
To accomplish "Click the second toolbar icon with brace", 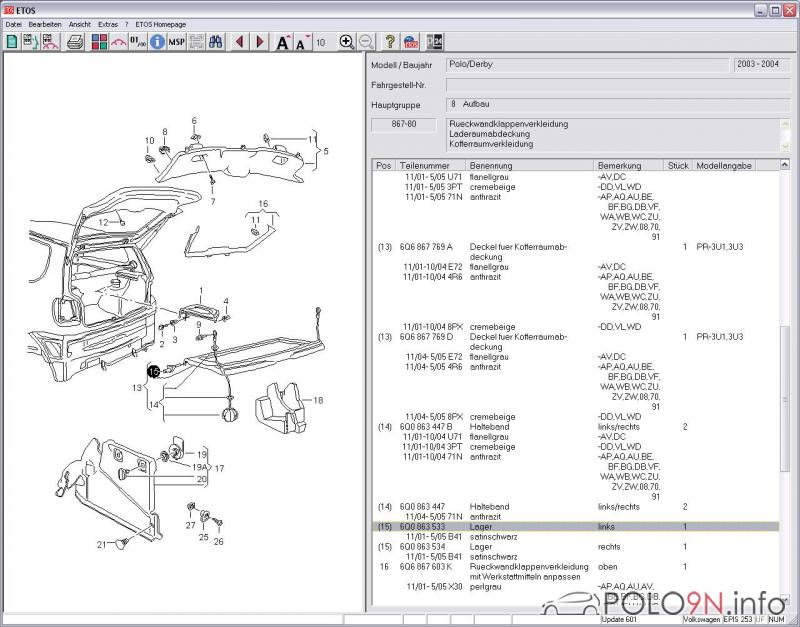I will [30, 42].
